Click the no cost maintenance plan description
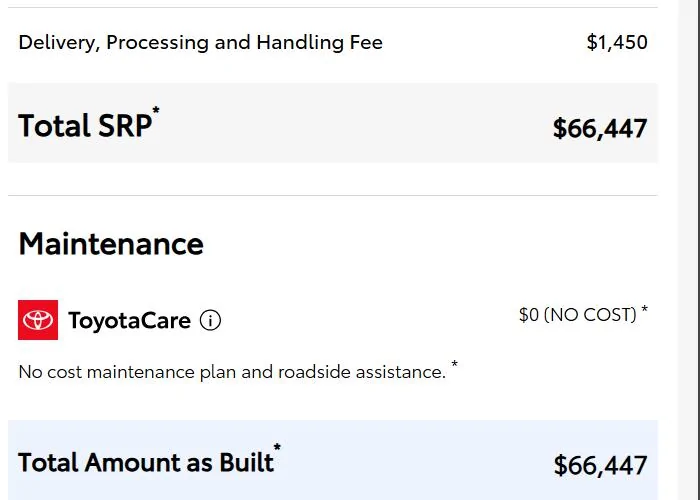This screenshot has width=700, height=500. coord(232,372)
